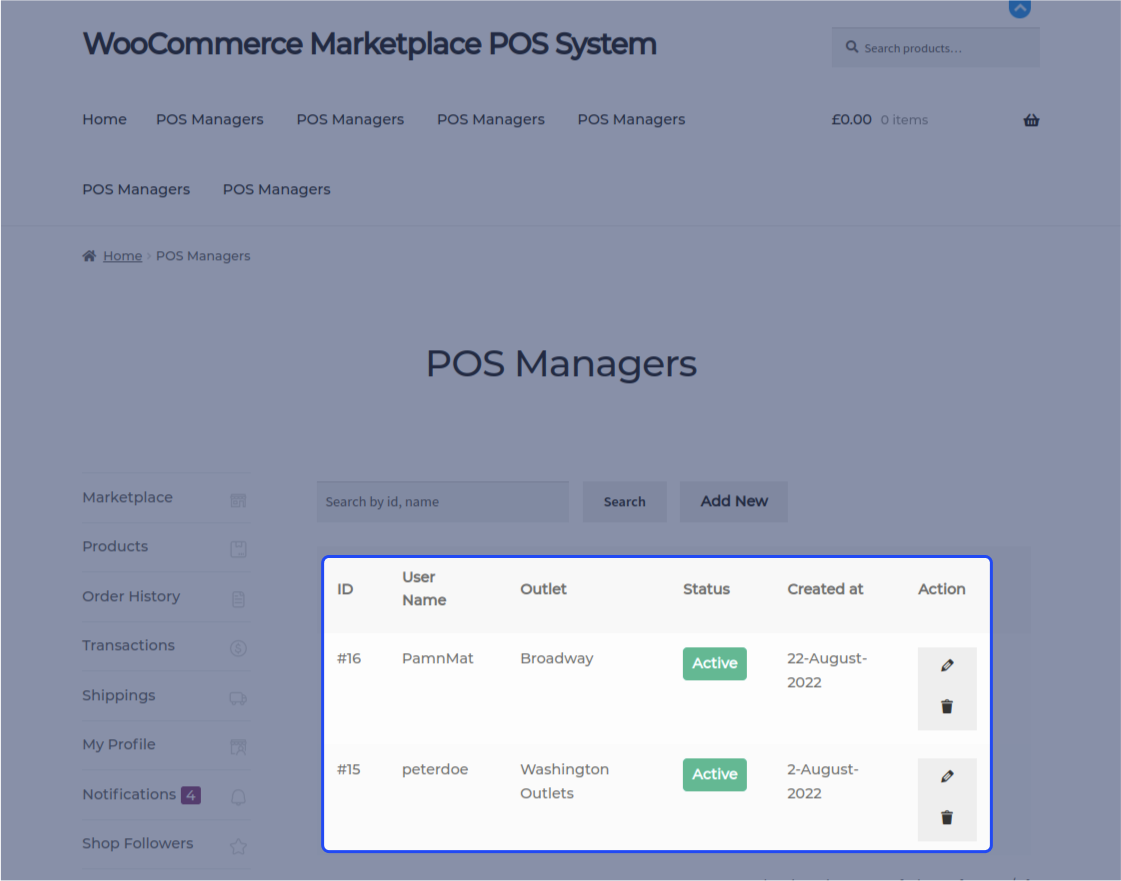The width and height of the screenshot is (1121, 881).
Task: Open Marketplace in the sidebar menu
Action: pos(127,497)
